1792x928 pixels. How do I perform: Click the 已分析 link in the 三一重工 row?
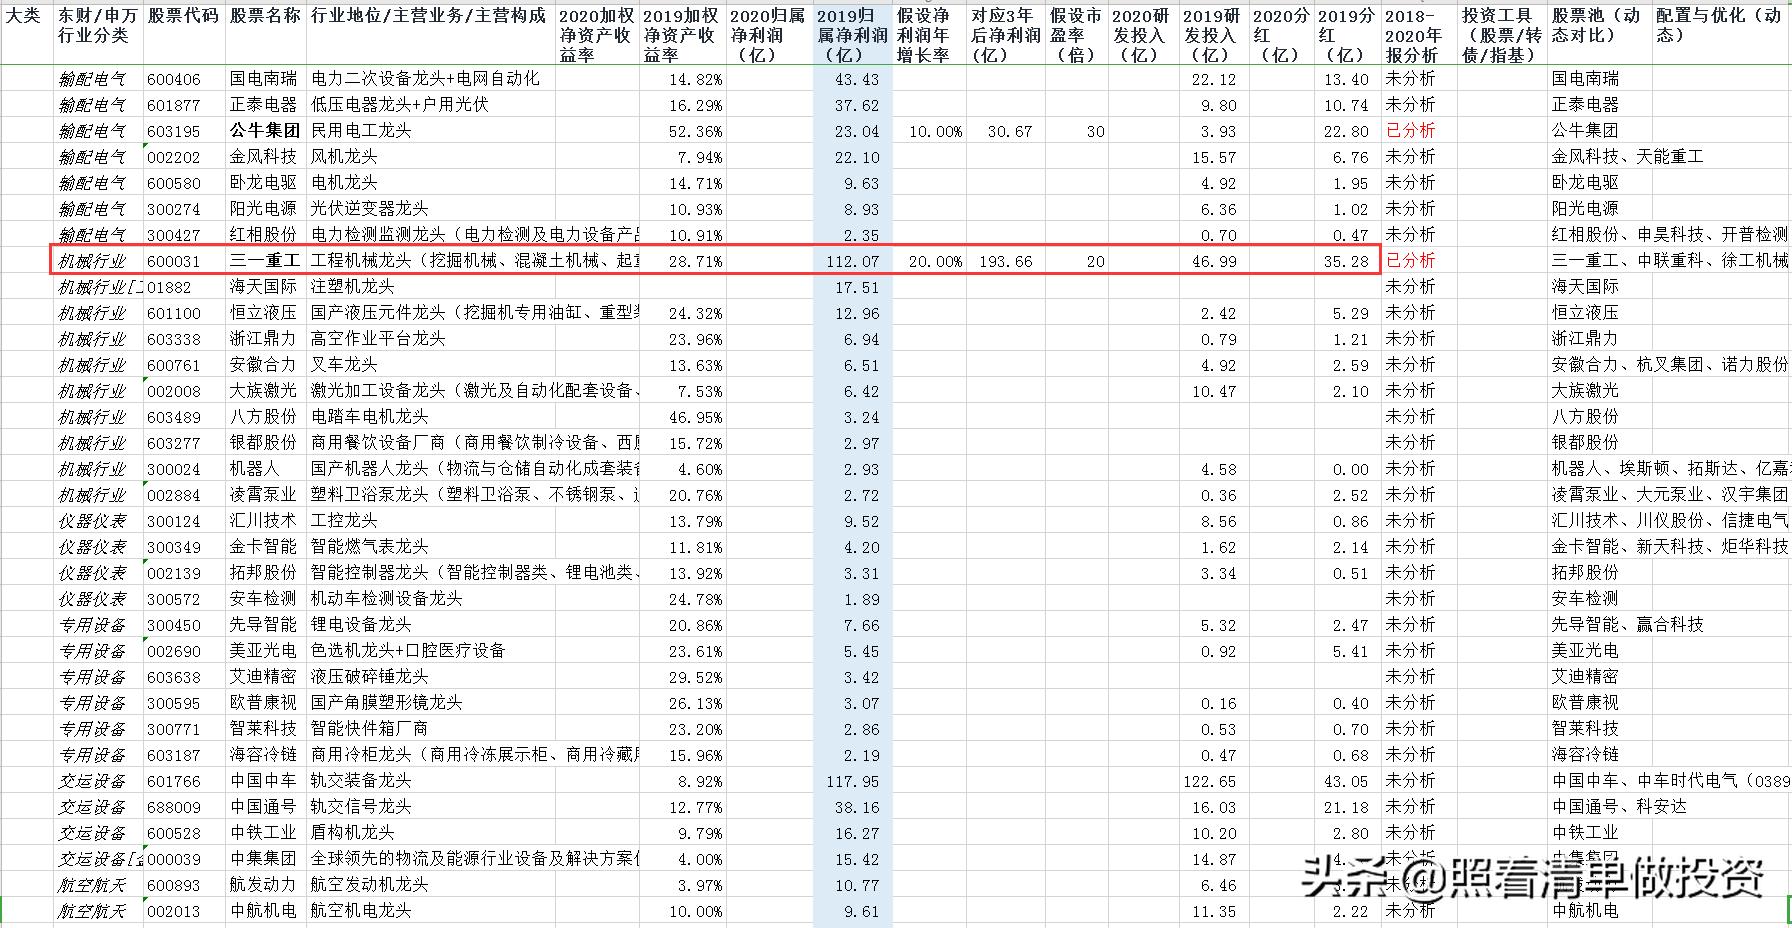click(1411, 260)
